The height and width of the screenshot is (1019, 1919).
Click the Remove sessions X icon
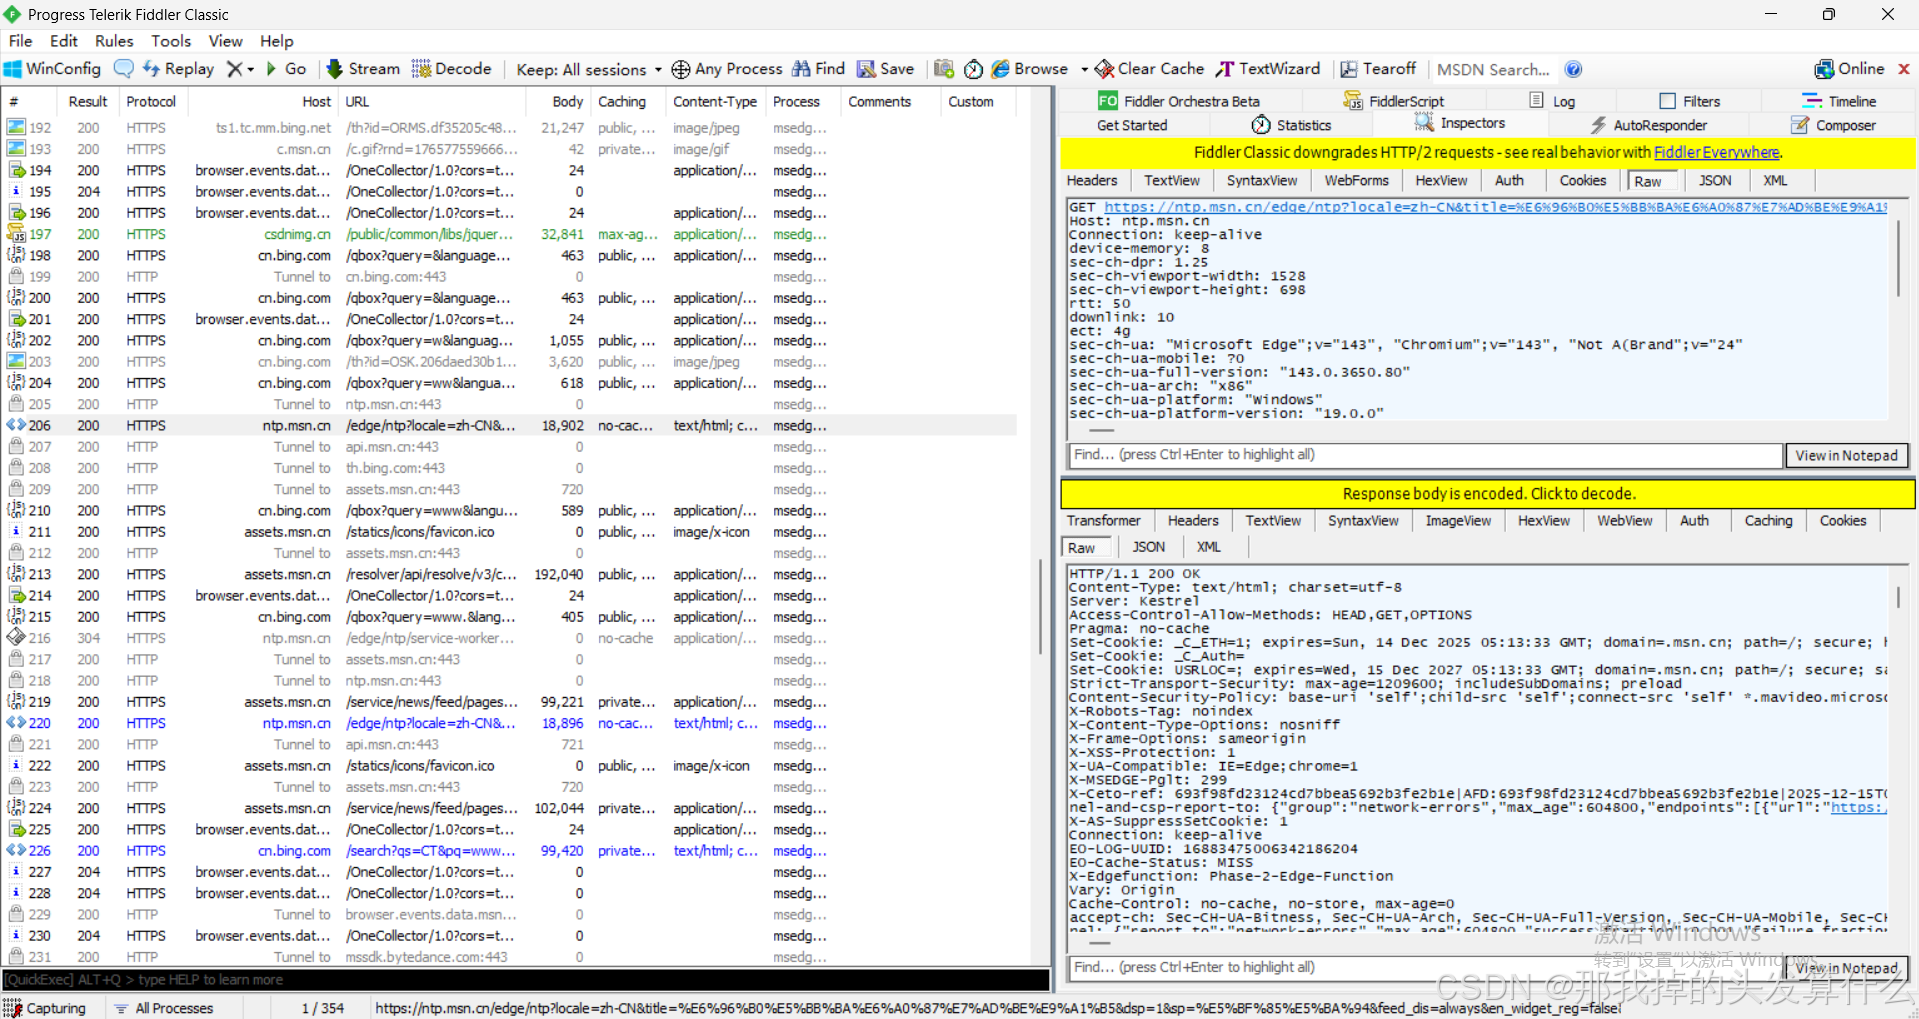tap(234, 69)
